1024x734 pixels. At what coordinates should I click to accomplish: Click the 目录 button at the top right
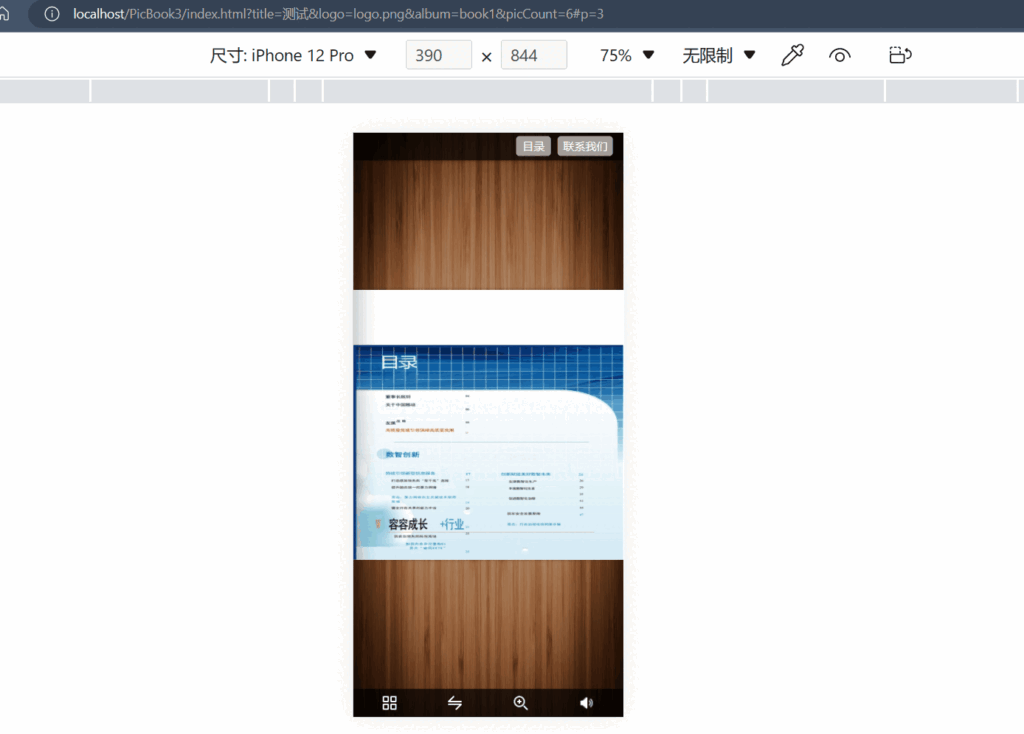tap(533, 146)
